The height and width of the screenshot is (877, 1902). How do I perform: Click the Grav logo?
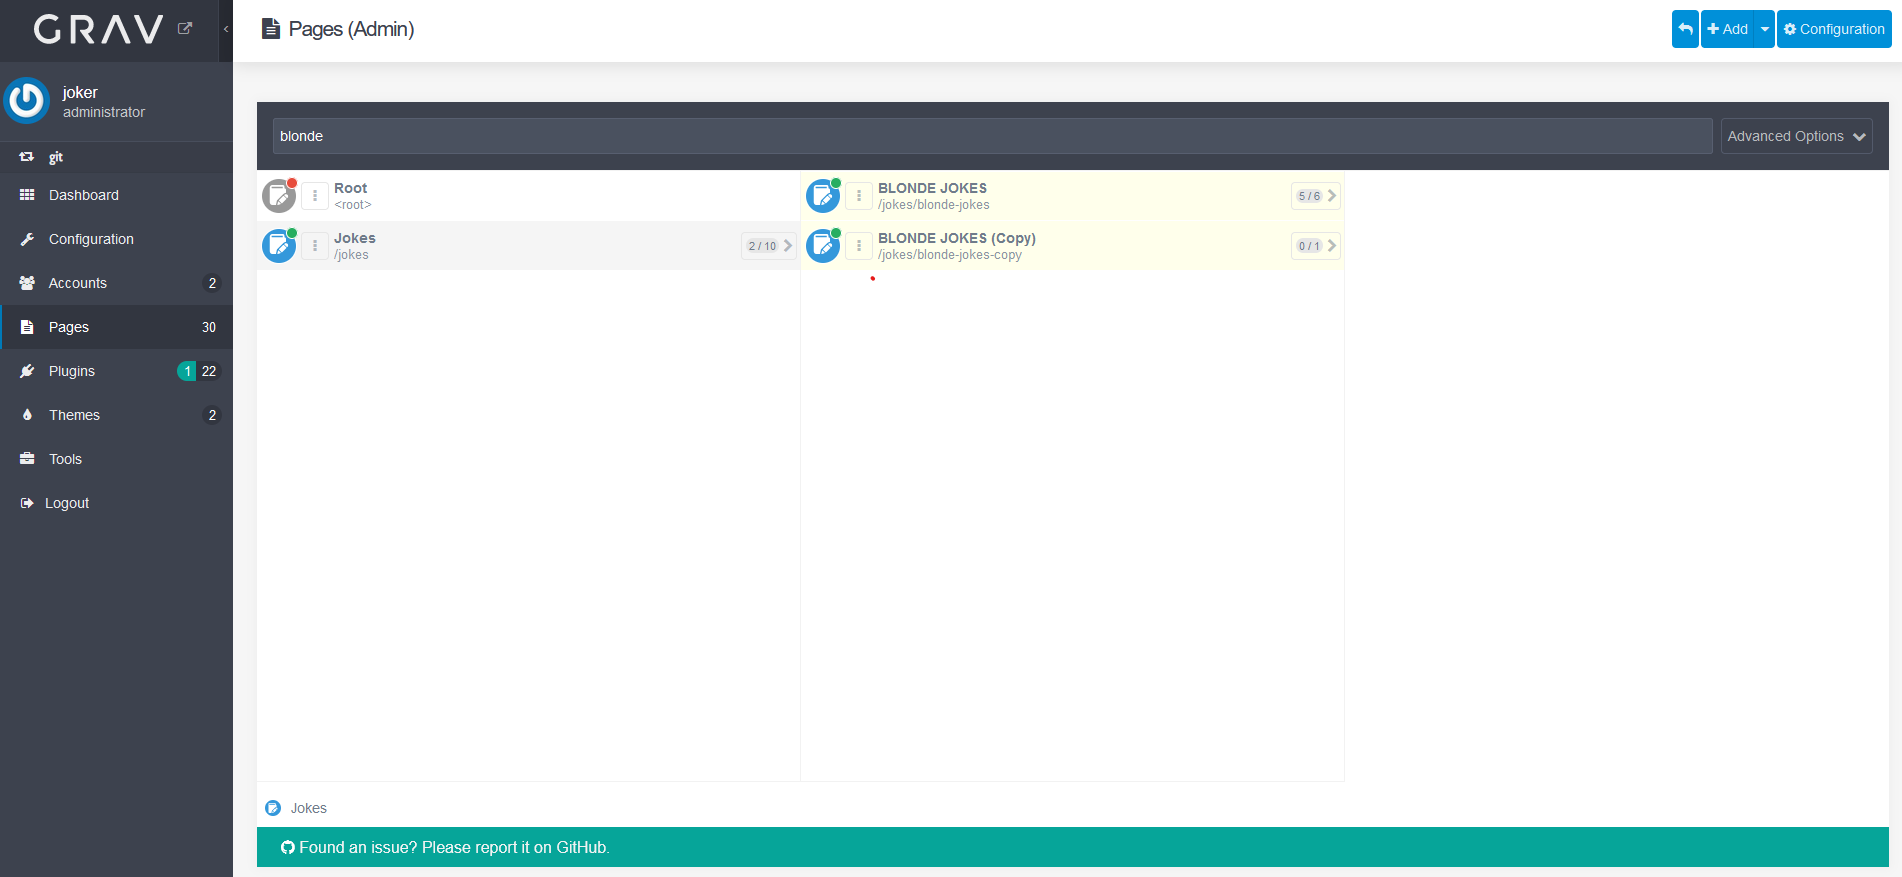[98, 29]
